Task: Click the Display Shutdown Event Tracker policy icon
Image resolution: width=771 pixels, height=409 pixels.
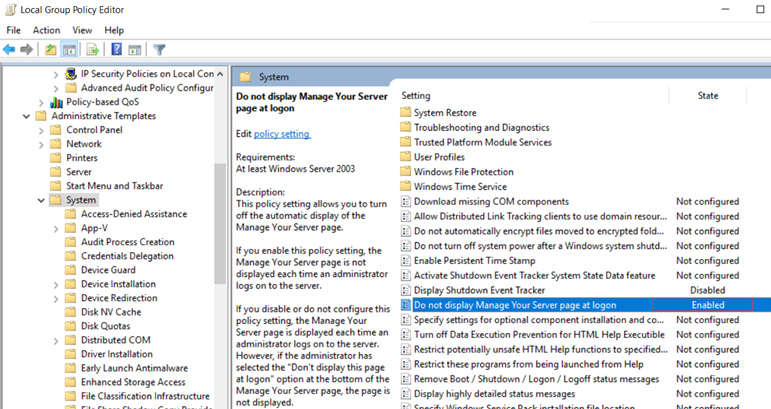Action: pyautogui.click(x=406, y=290)
